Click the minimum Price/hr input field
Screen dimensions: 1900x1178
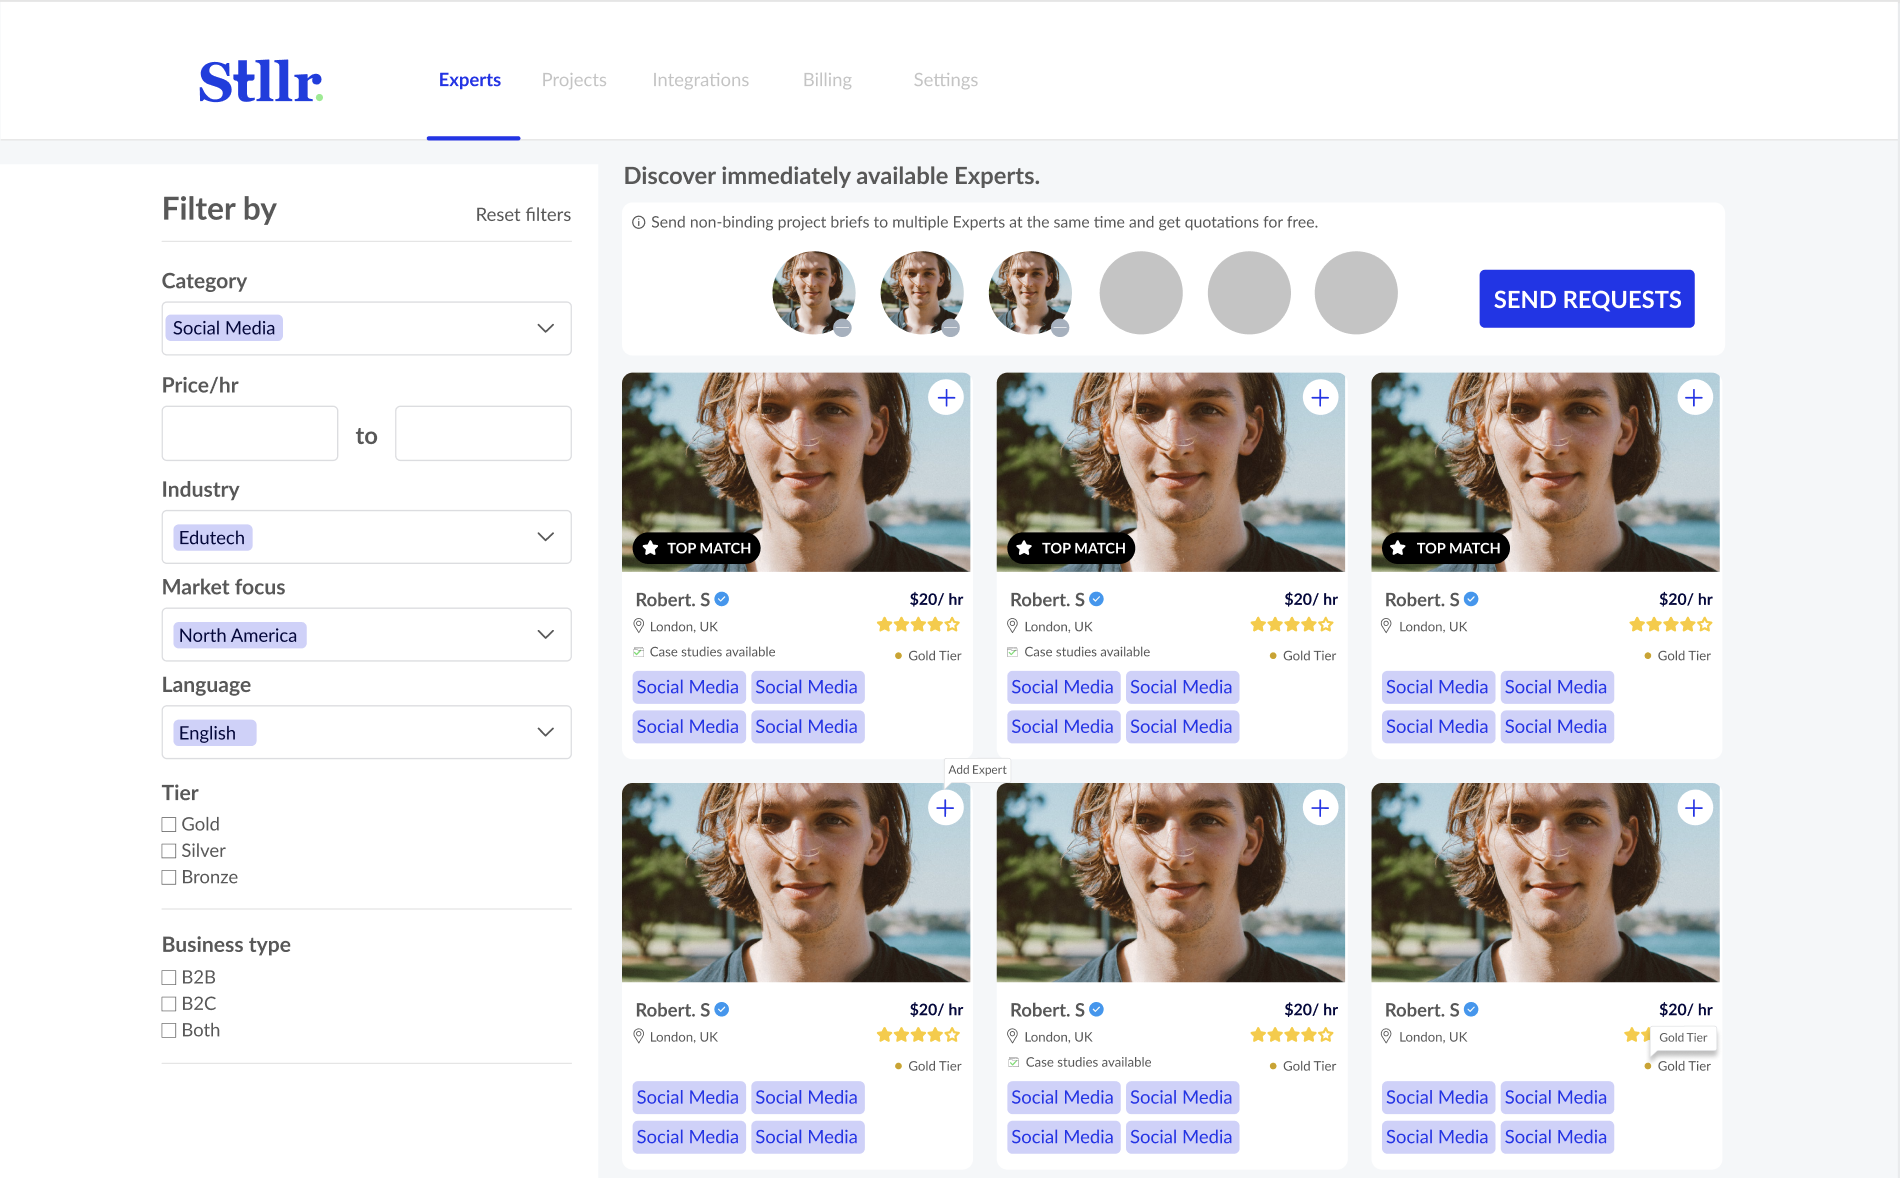pos(249,433)
